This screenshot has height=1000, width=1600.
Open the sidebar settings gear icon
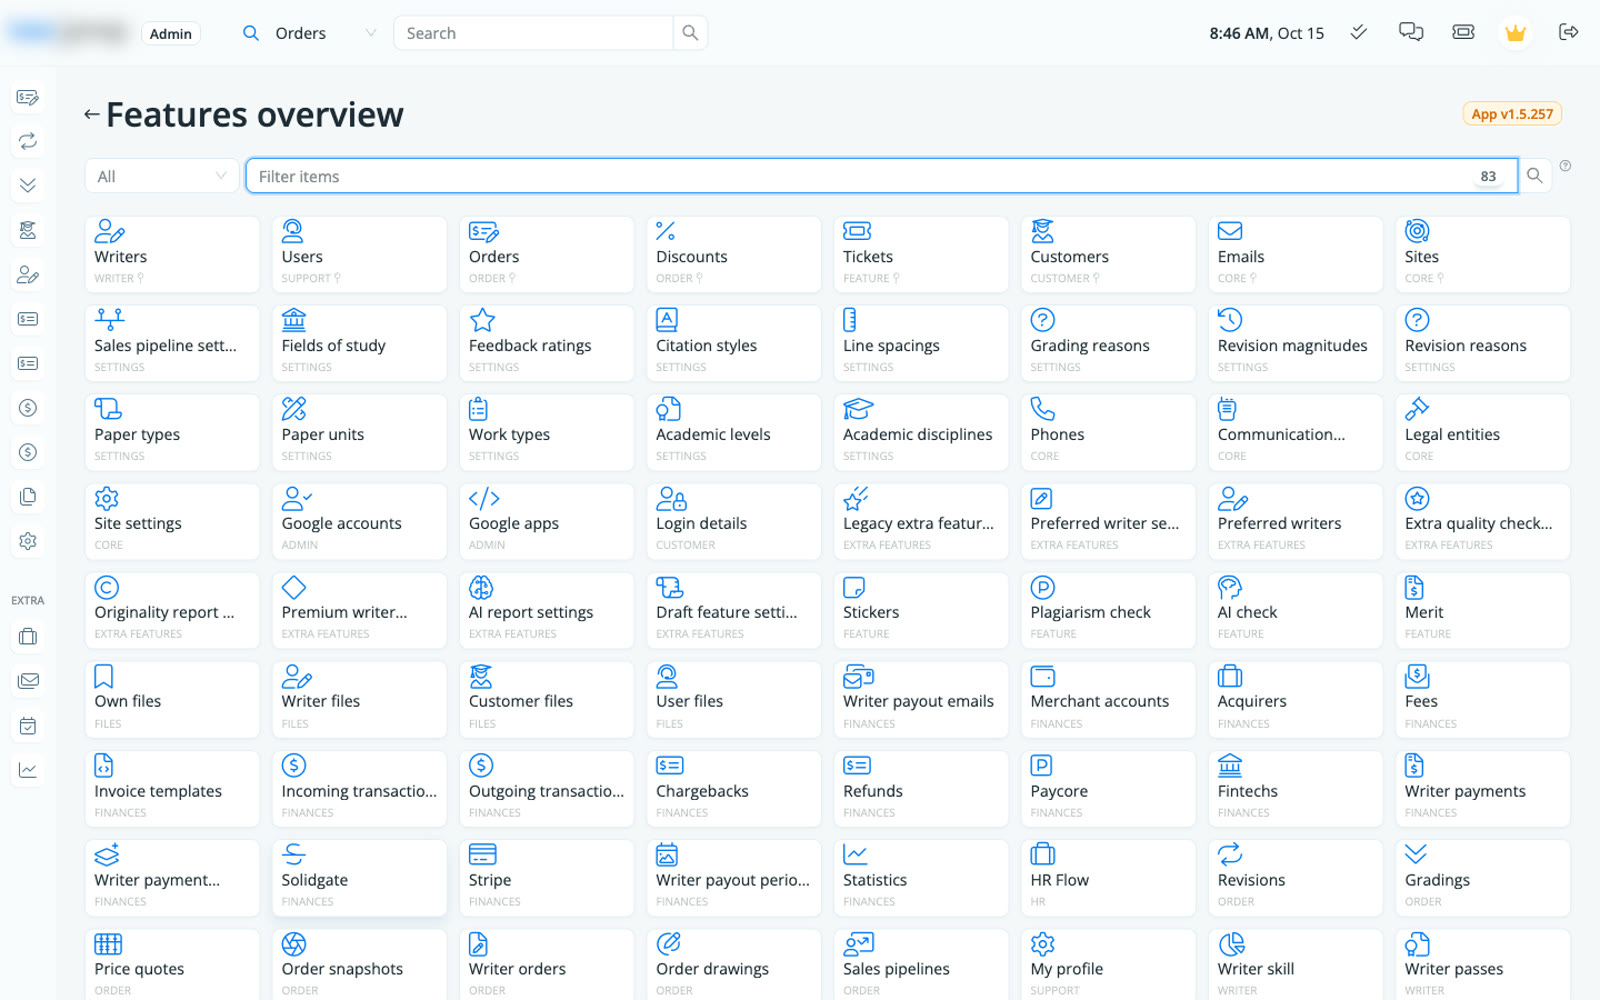tap(28, 541)
